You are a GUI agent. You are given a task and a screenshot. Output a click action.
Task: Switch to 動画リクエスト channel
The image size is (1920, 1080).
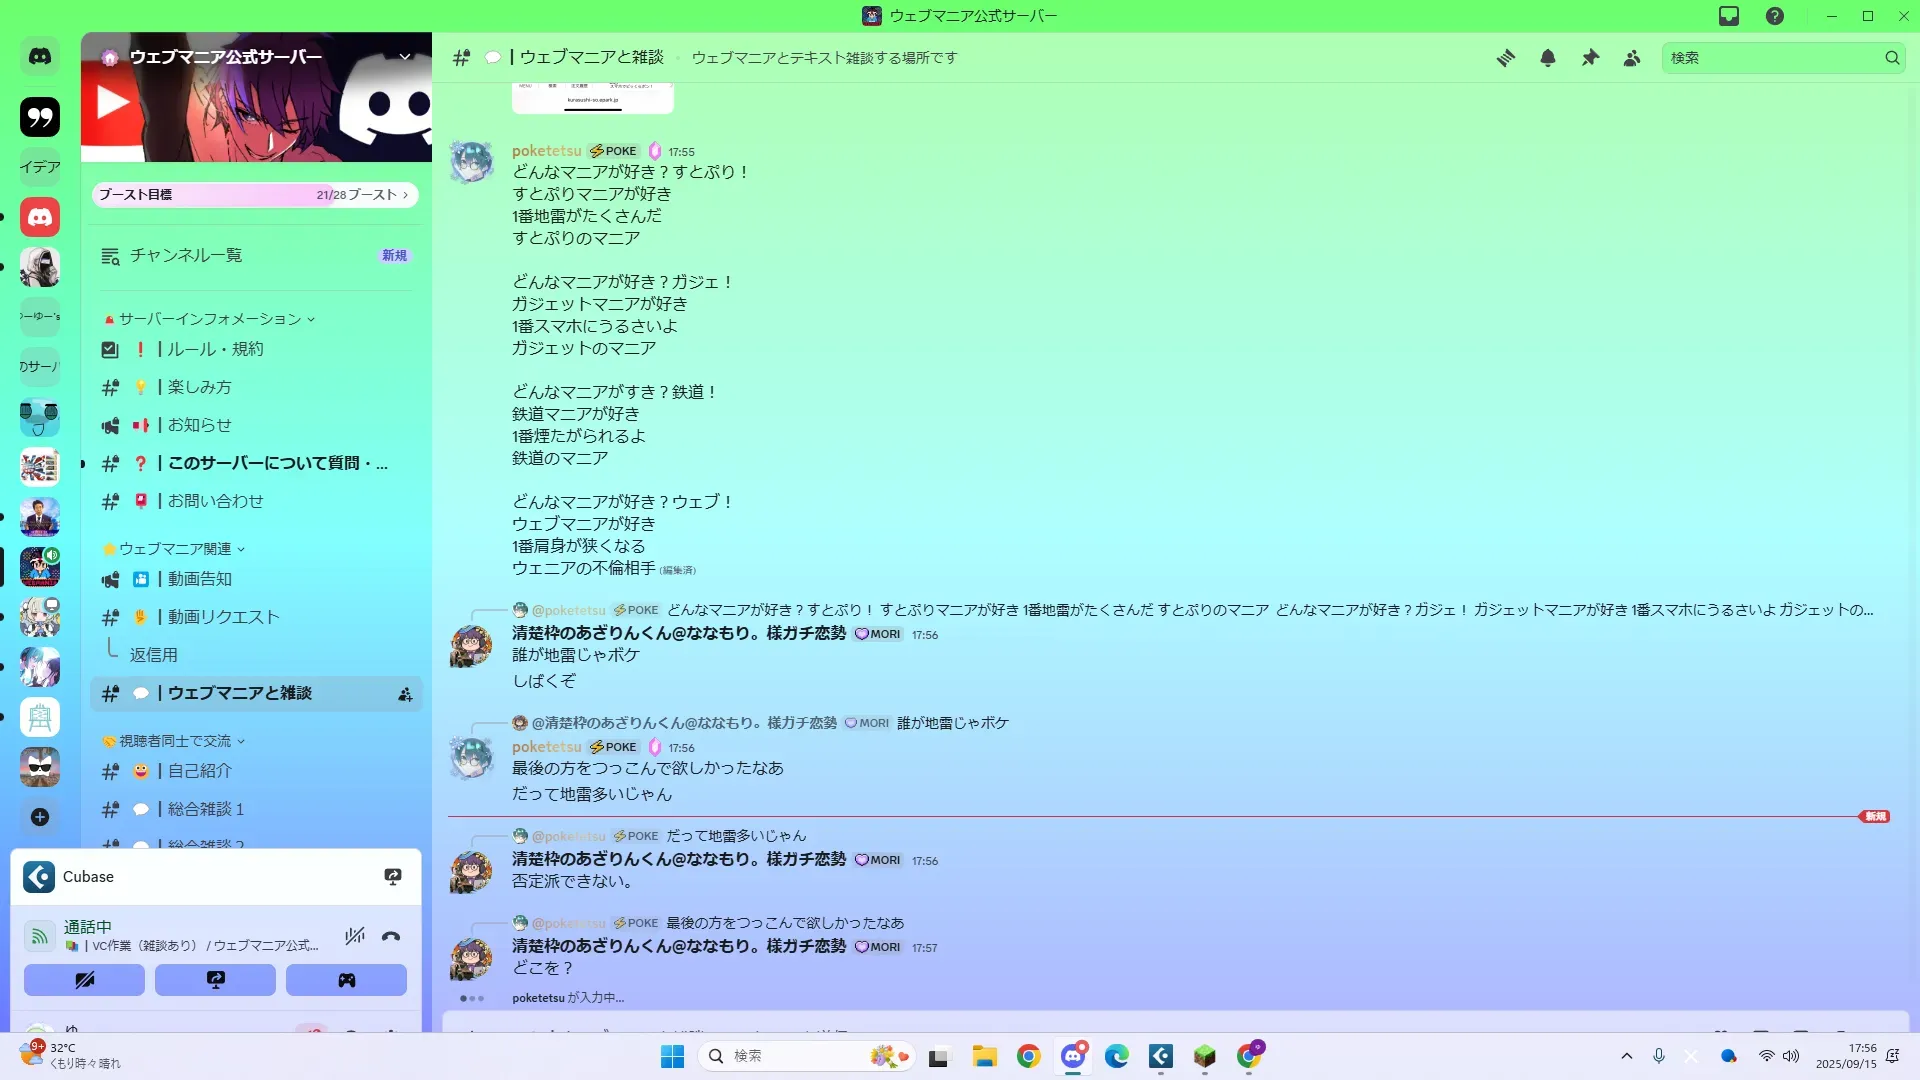coord(223,617)
